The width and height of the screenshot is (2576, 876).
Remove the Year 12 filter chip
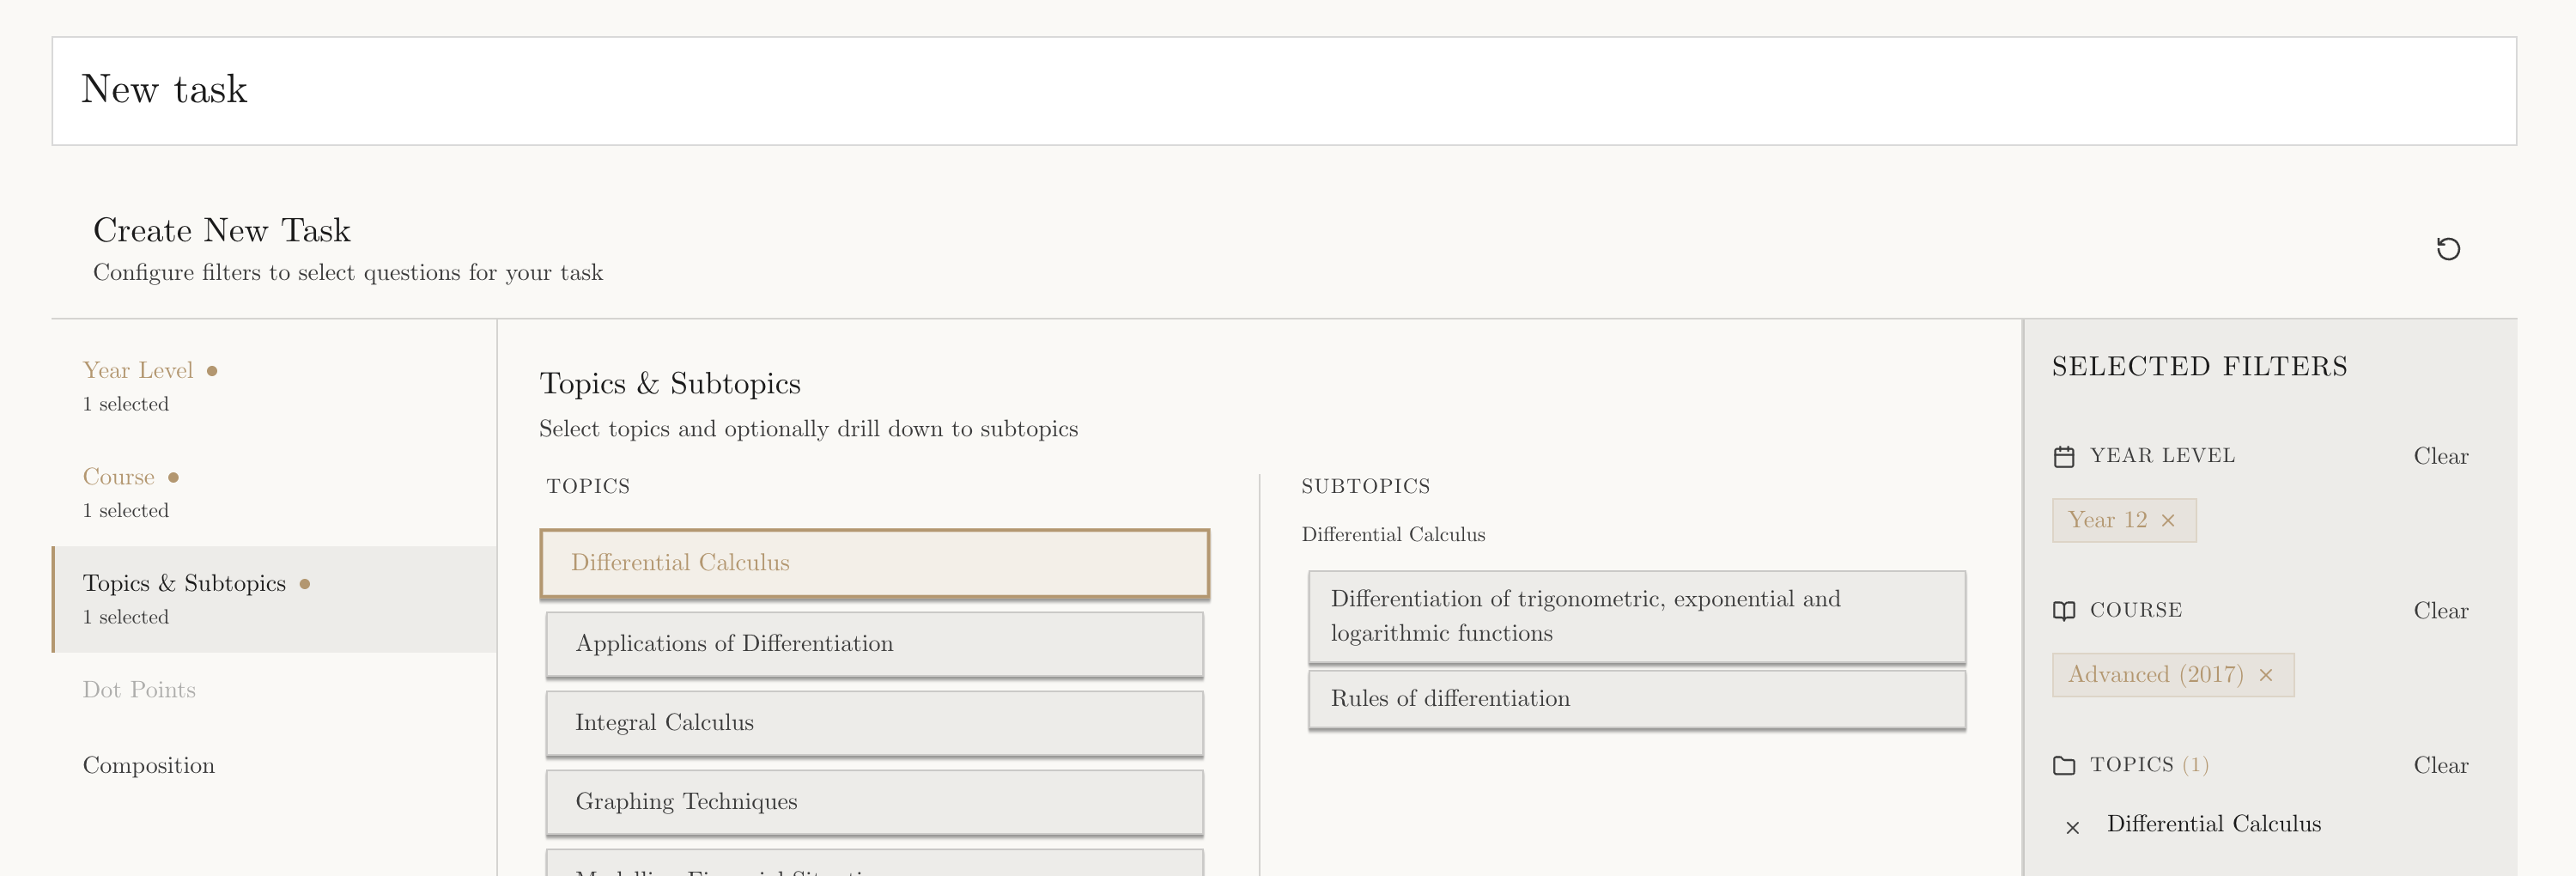pyautogui.click(x=2167, y=521)
